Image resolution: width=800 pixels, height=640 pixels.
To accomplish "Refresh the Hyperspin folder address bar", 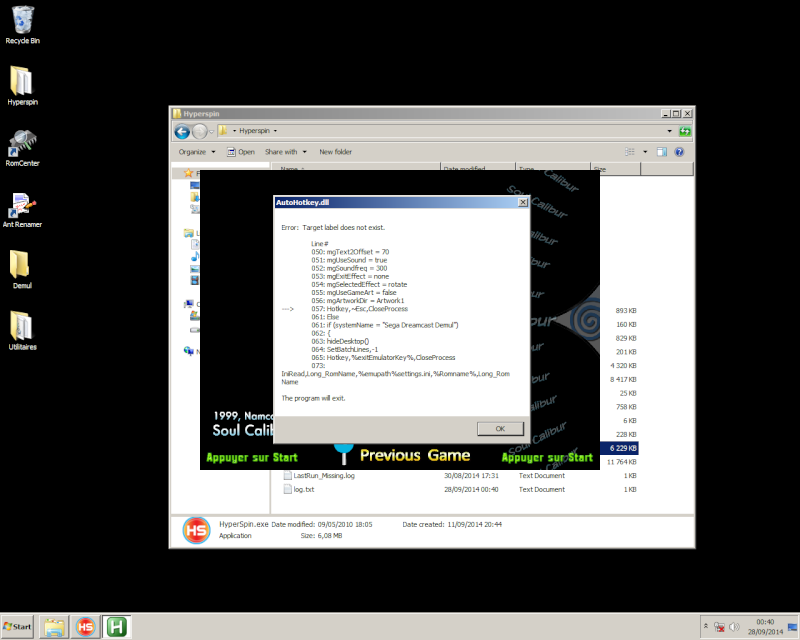I will click(x=685, y=131).
